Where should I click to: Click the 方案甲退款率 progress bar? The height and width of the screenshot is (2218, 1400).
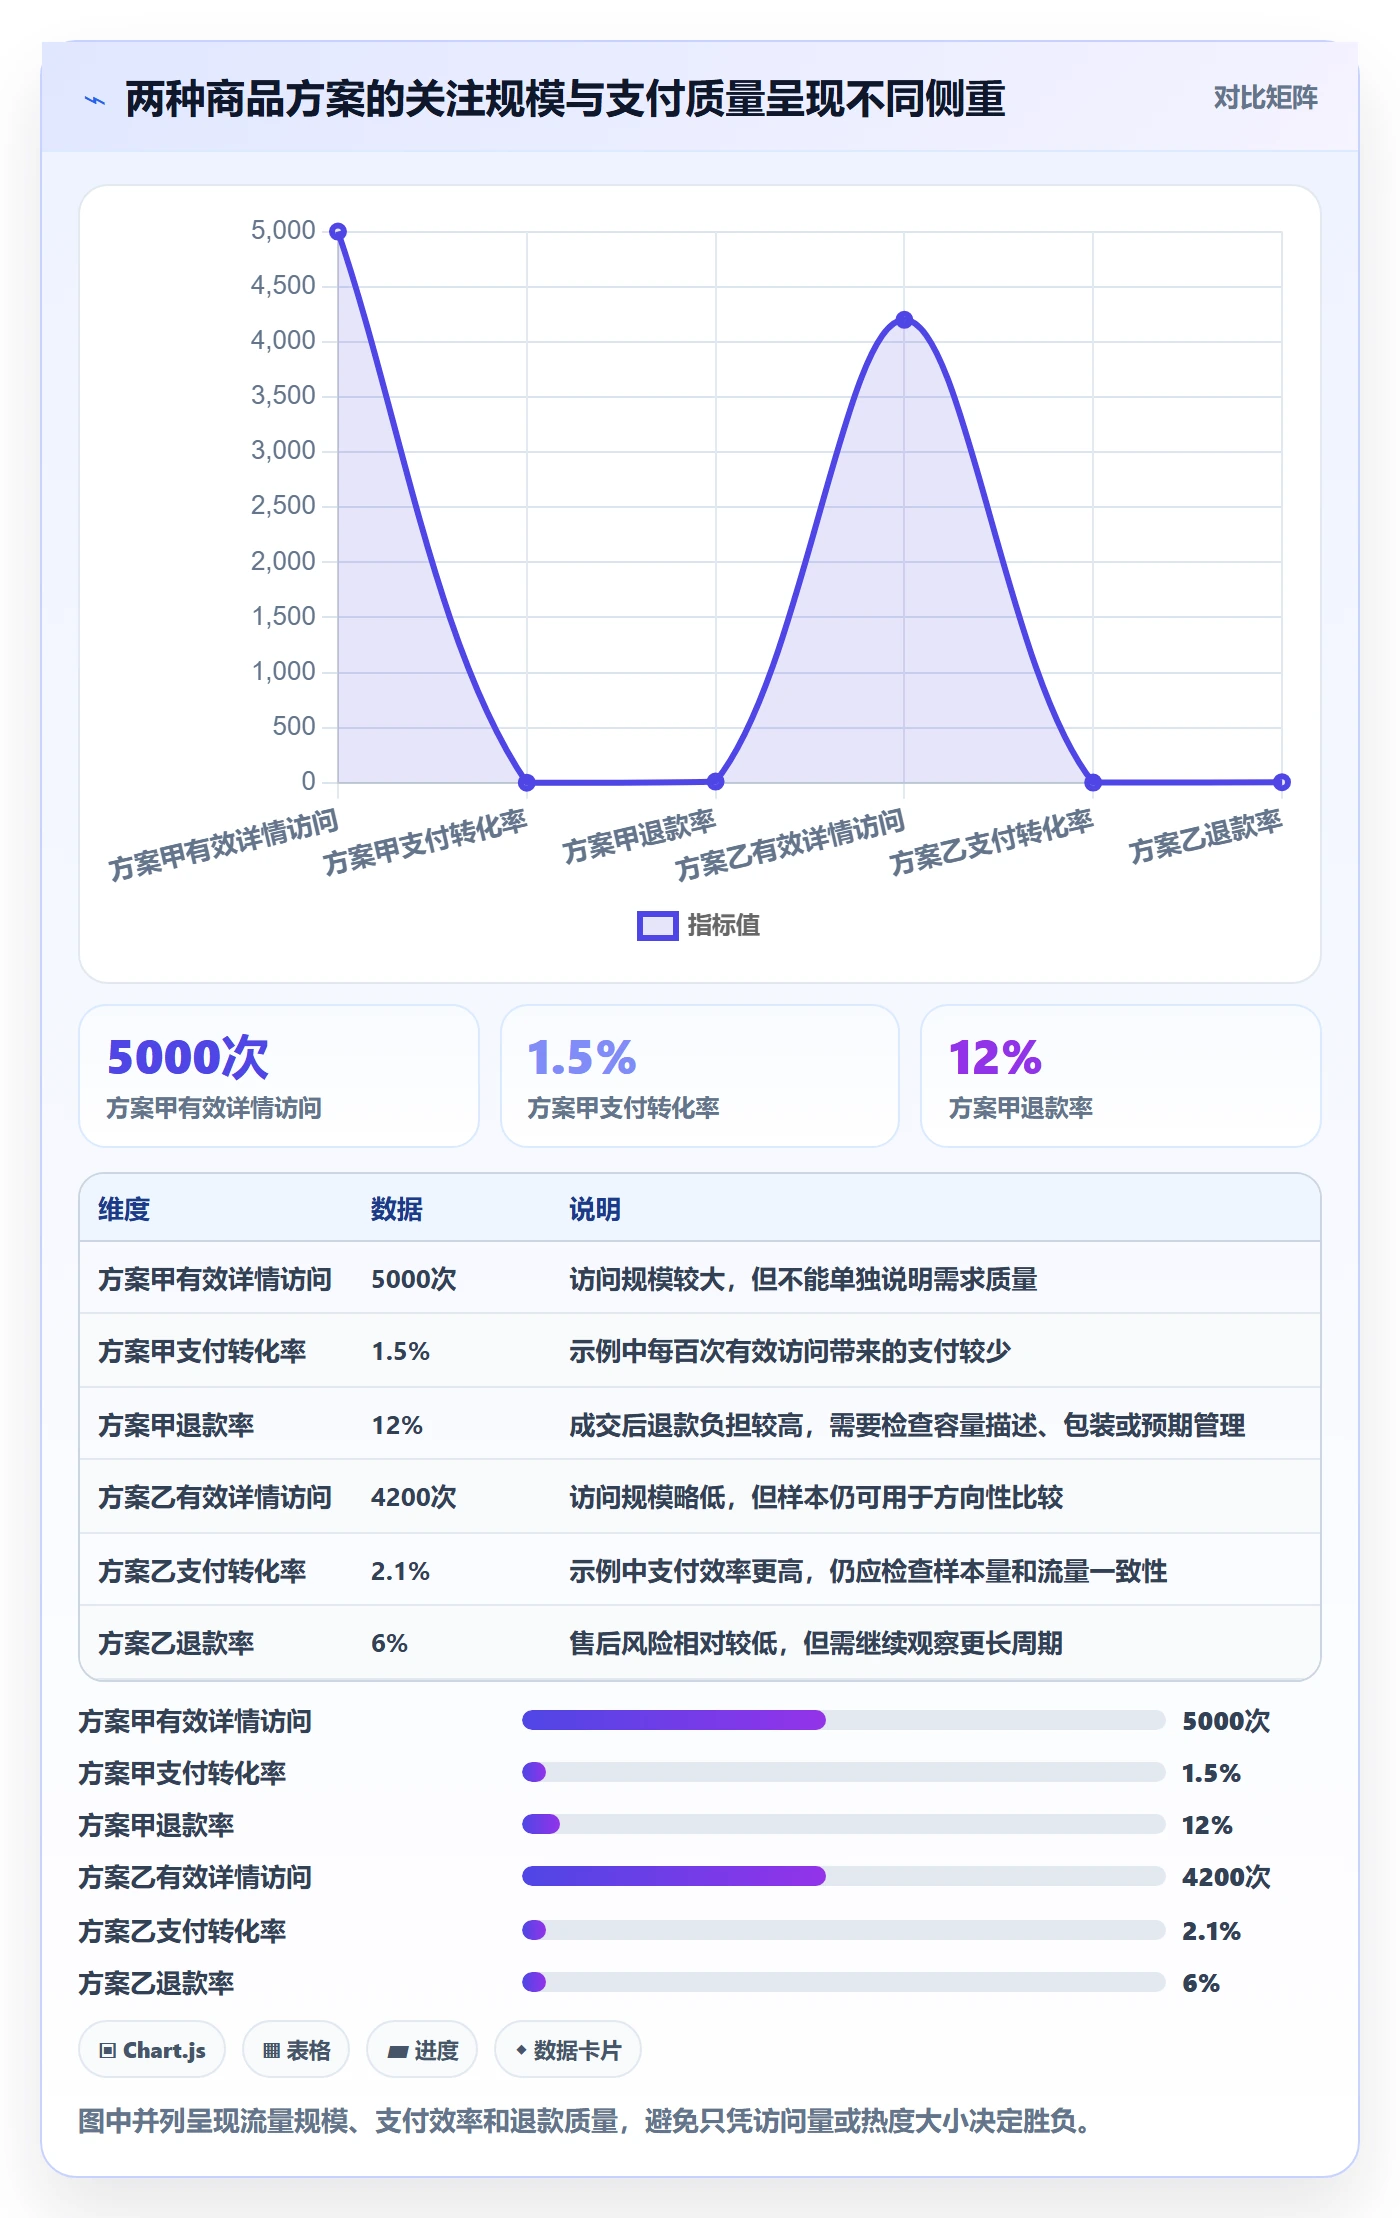(843, 1824)
